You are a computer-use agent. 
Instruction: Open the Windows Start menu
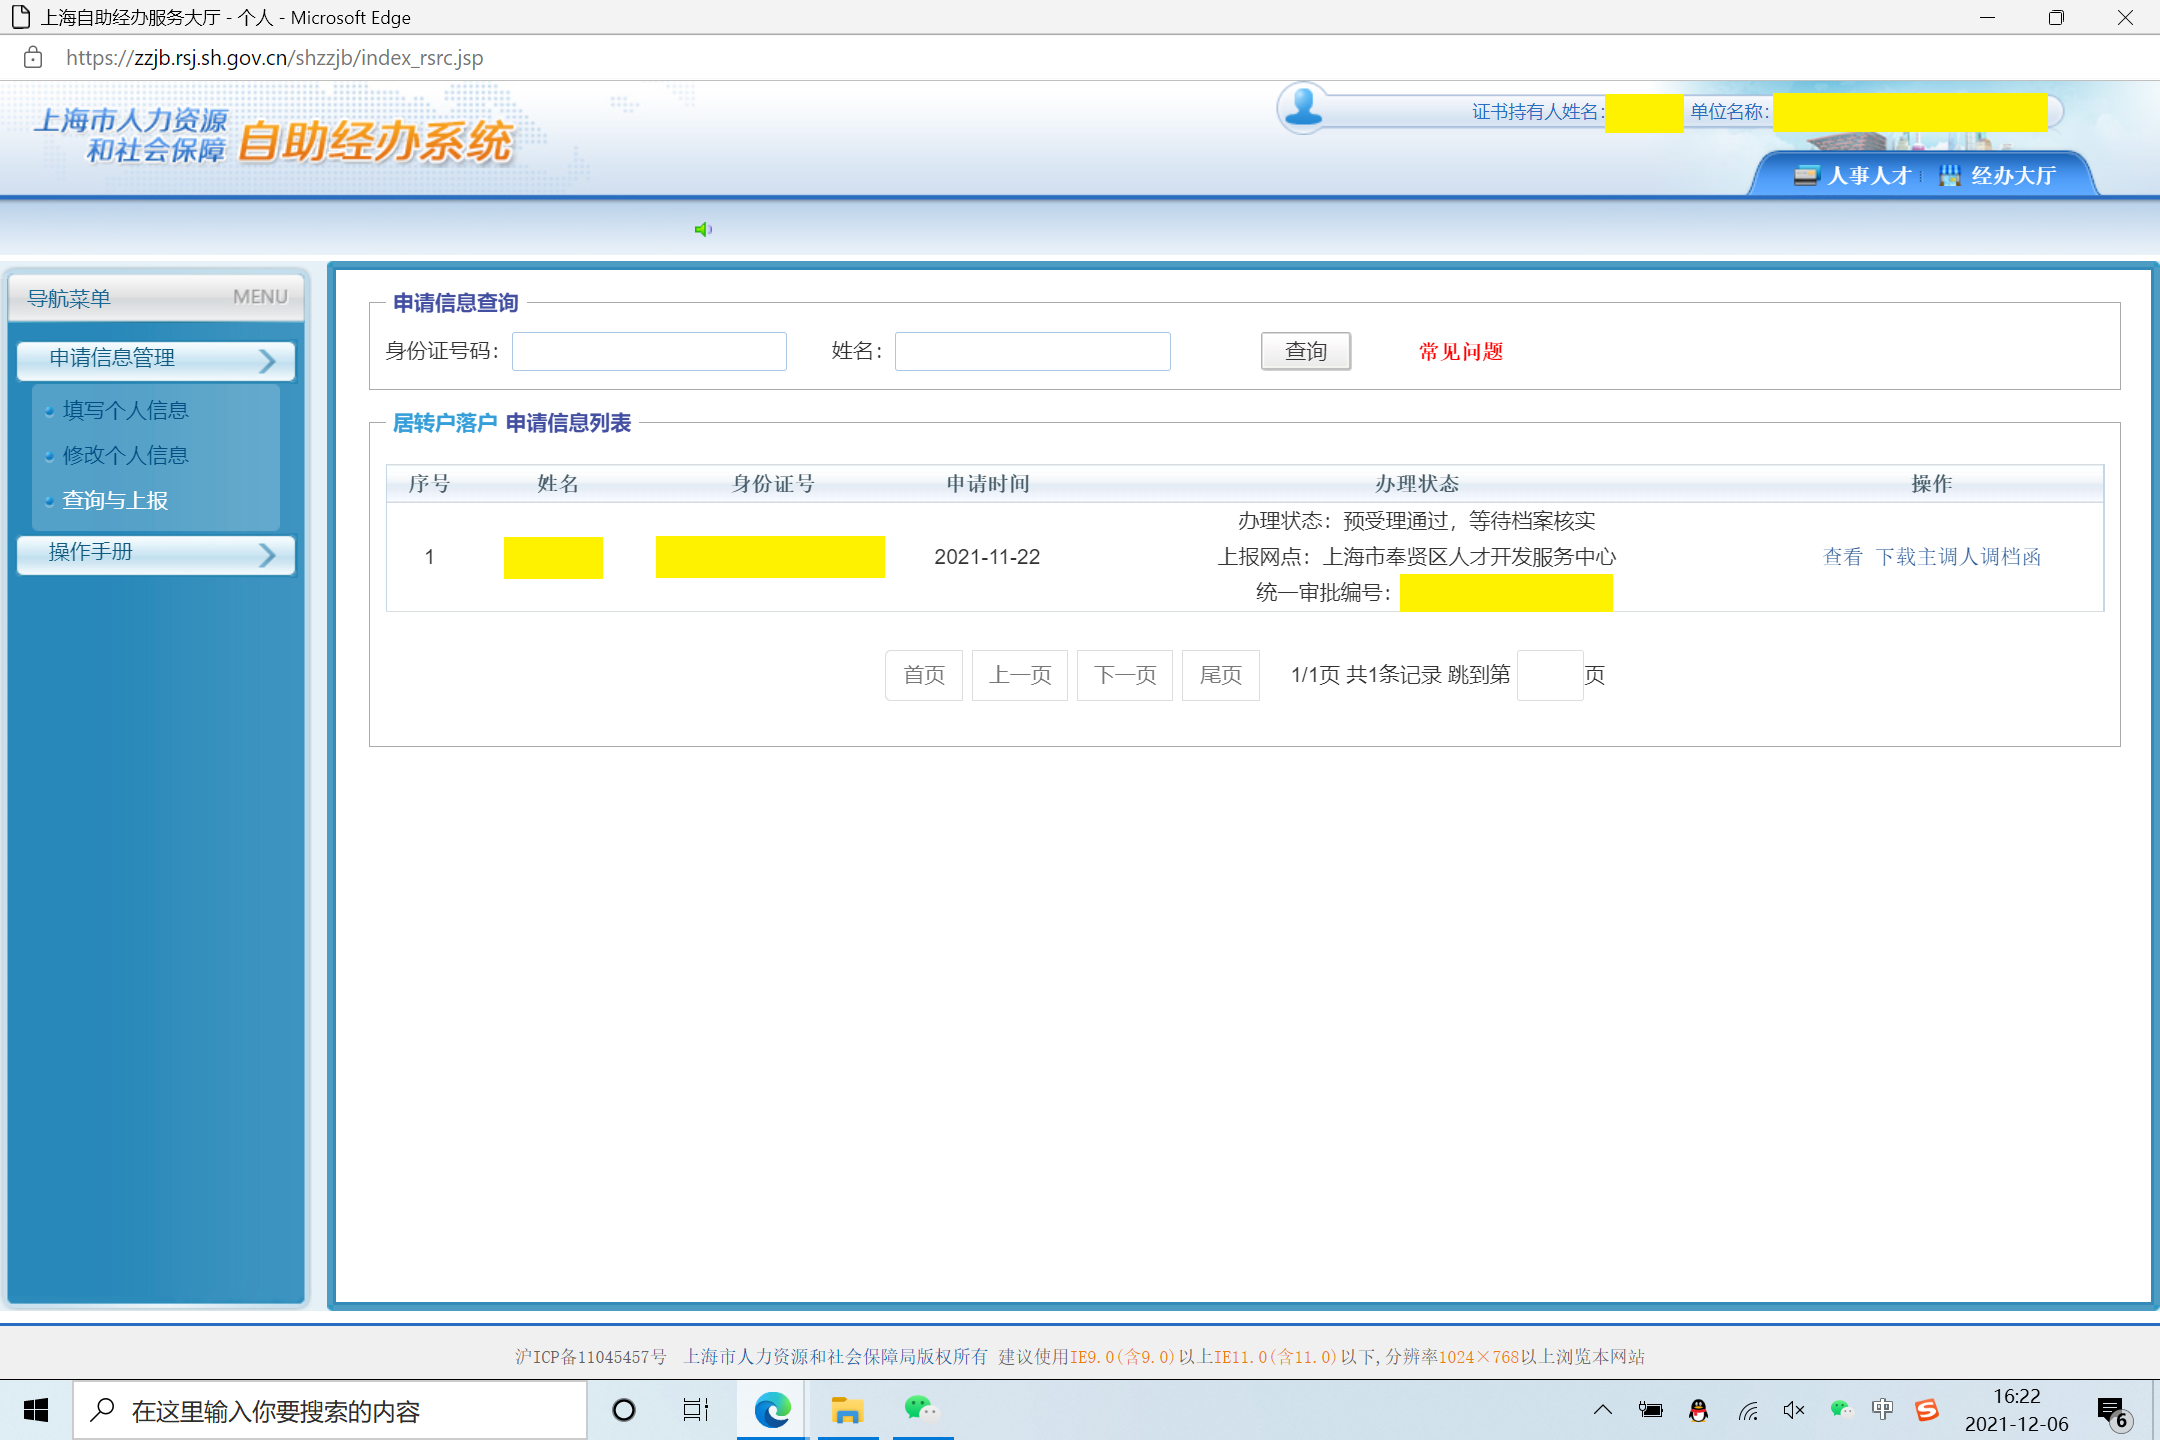point(36,1411)
